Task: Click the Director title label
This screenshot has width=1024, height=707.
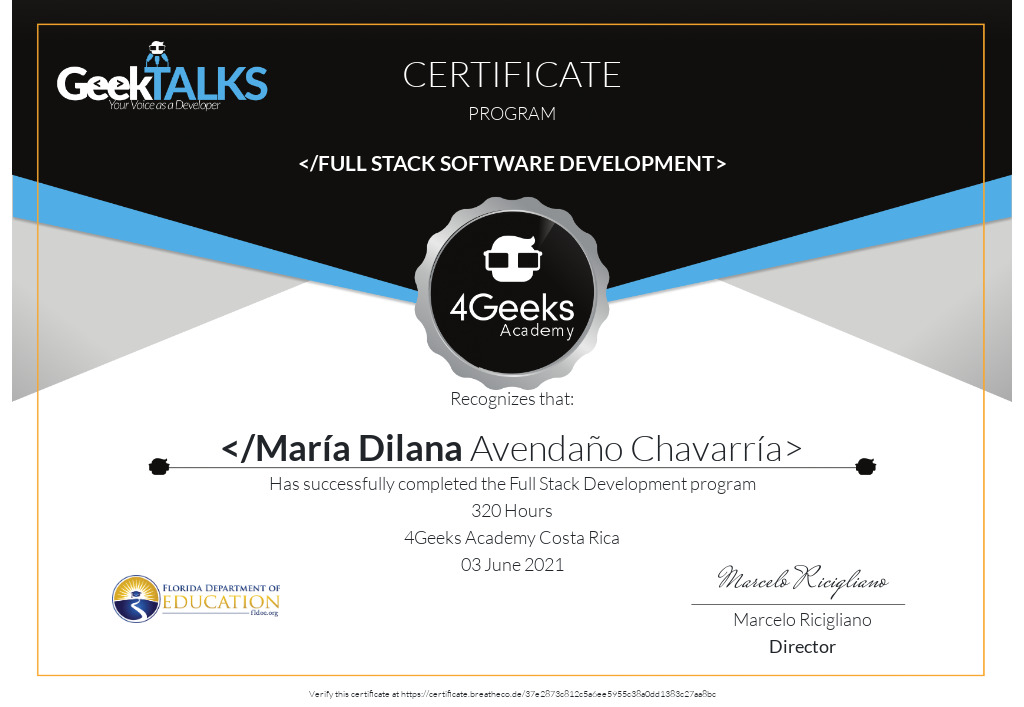Action: pyautogui.click(x=801, y=647)
